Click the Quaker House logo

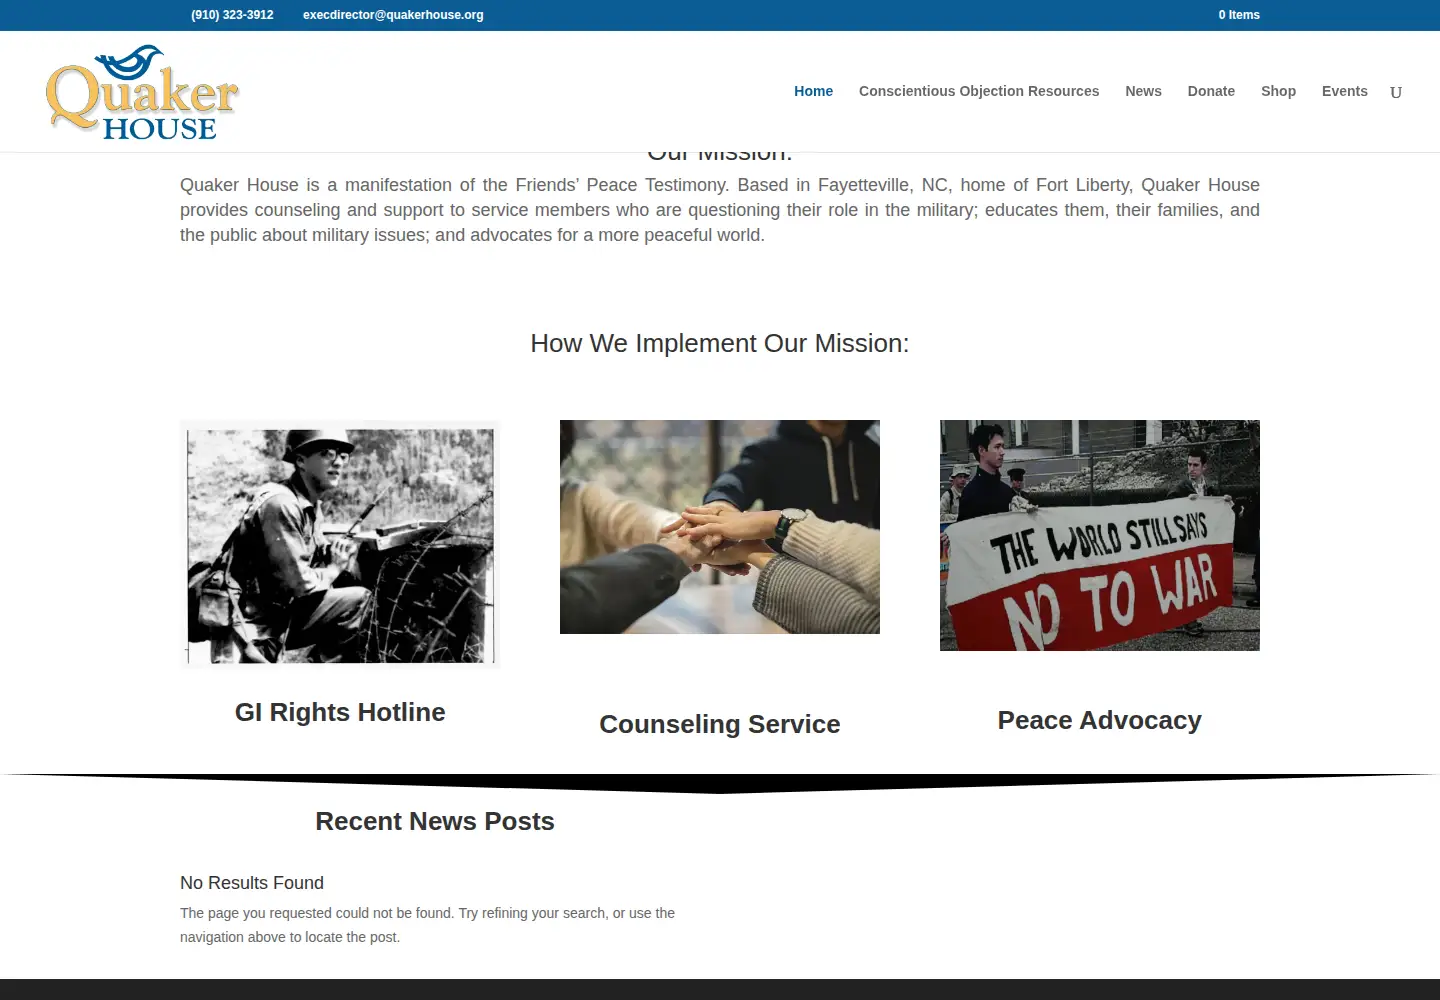[x=142, y=92]
